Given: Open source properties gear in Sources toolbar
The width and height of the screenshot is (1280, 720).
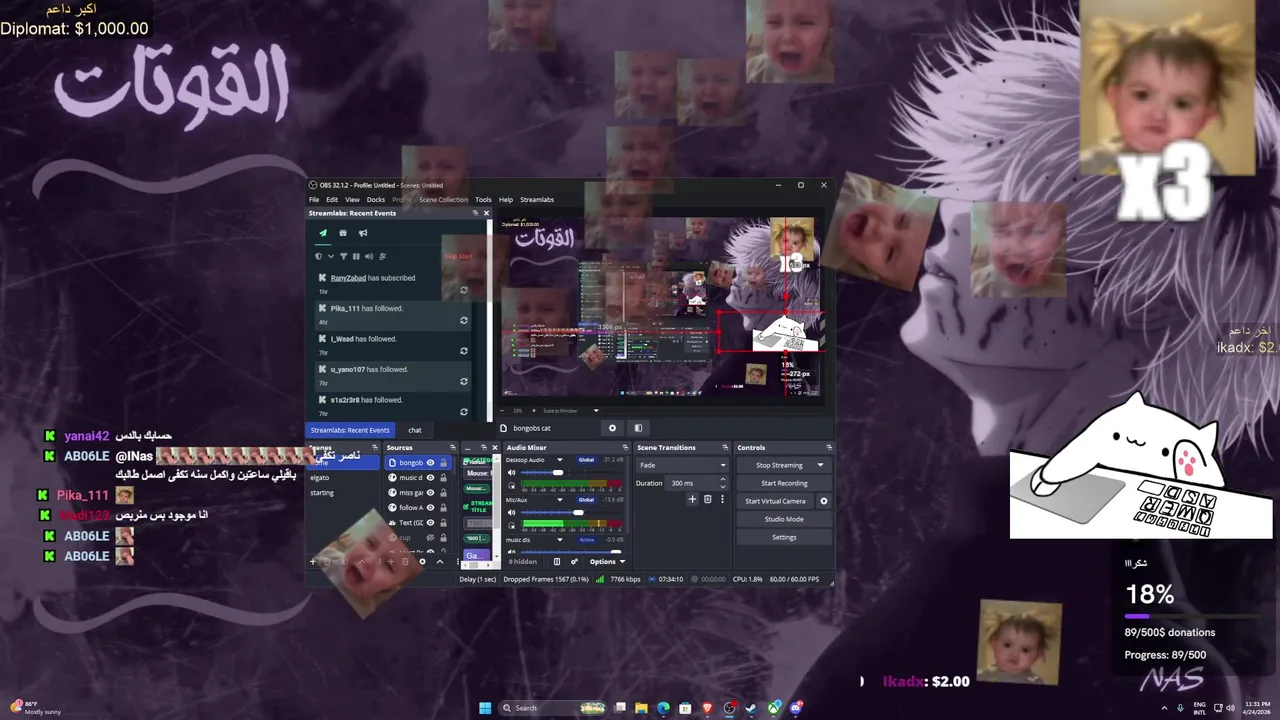Looking at the screenshot, I should tap(422, 562).
